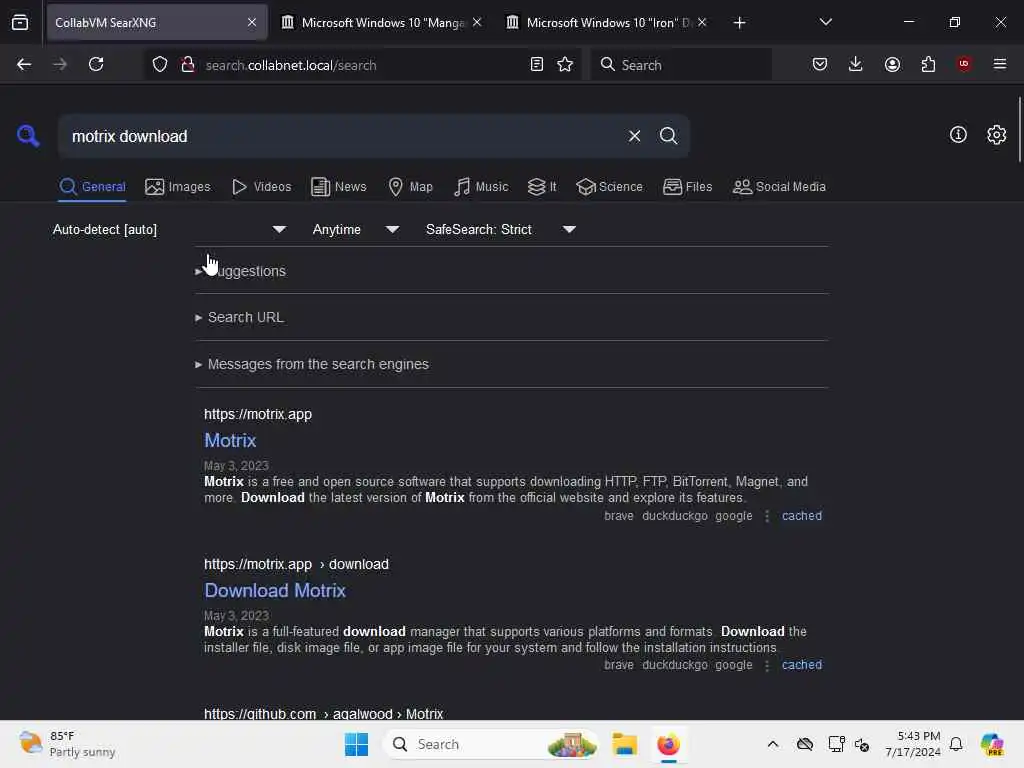Open File Explorer from taskbar
1024x768 pixels.
point(624,744)
